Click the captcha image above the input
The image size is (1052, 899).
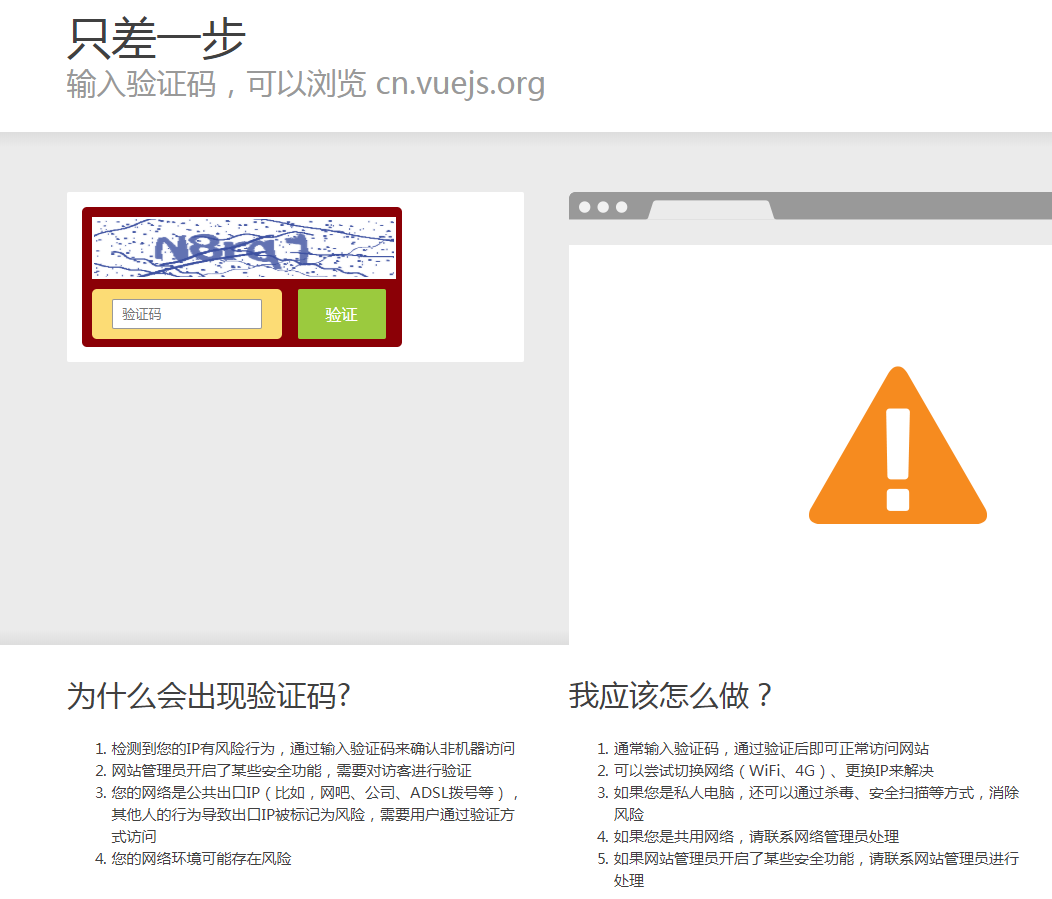(244, 248)
